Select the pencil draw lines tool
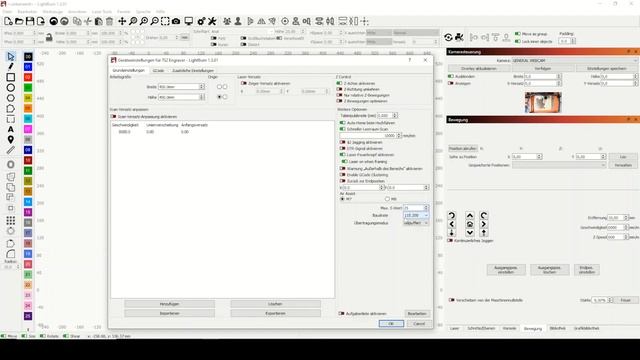The height and width of the screenshot is (360, 640). click(x=11, y=66)
